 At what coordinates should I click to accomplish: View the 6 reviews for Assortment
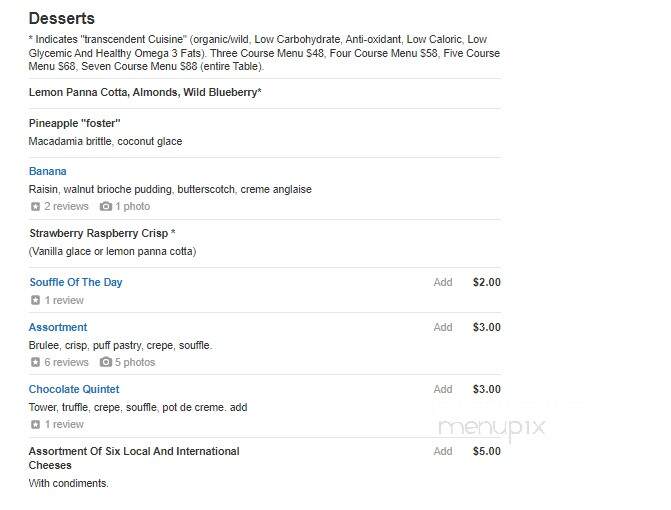pos(66,362)
